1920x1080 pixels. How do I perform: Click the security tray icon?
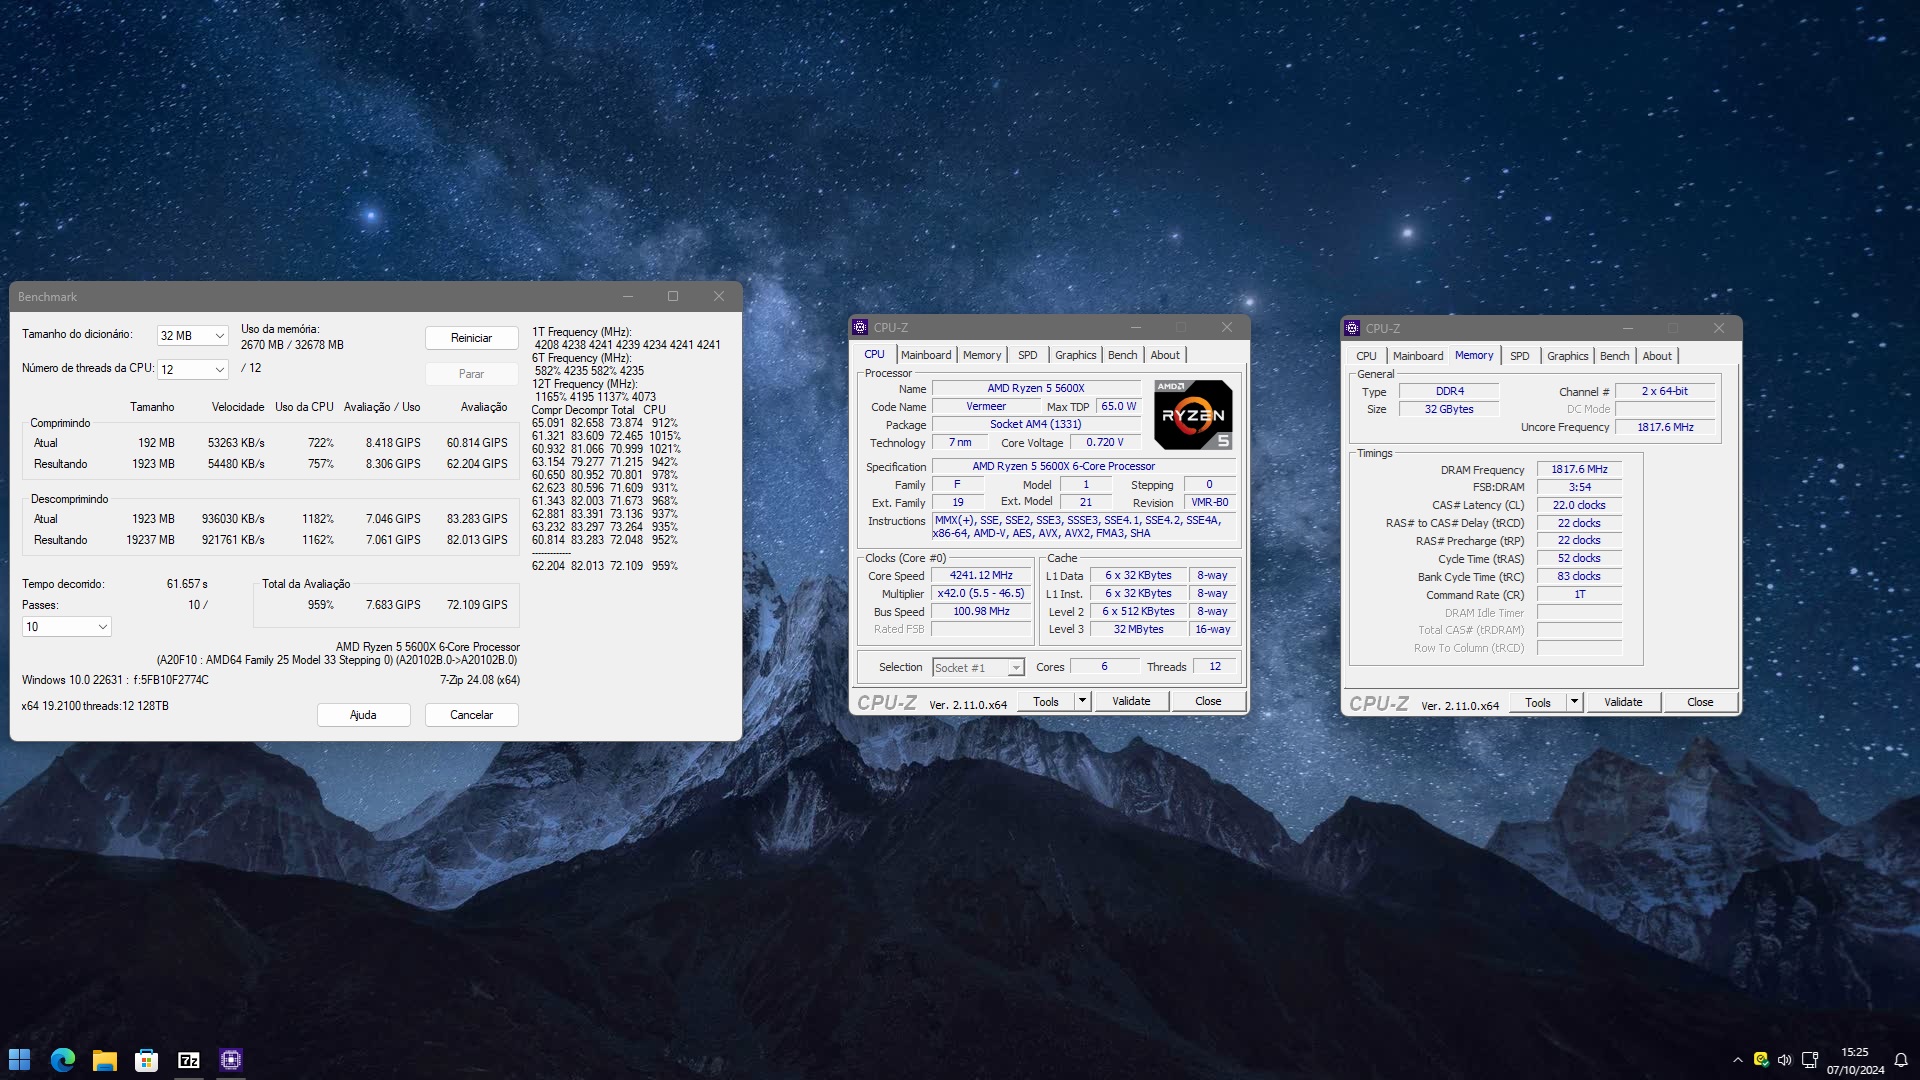tap(1760, 1060)
